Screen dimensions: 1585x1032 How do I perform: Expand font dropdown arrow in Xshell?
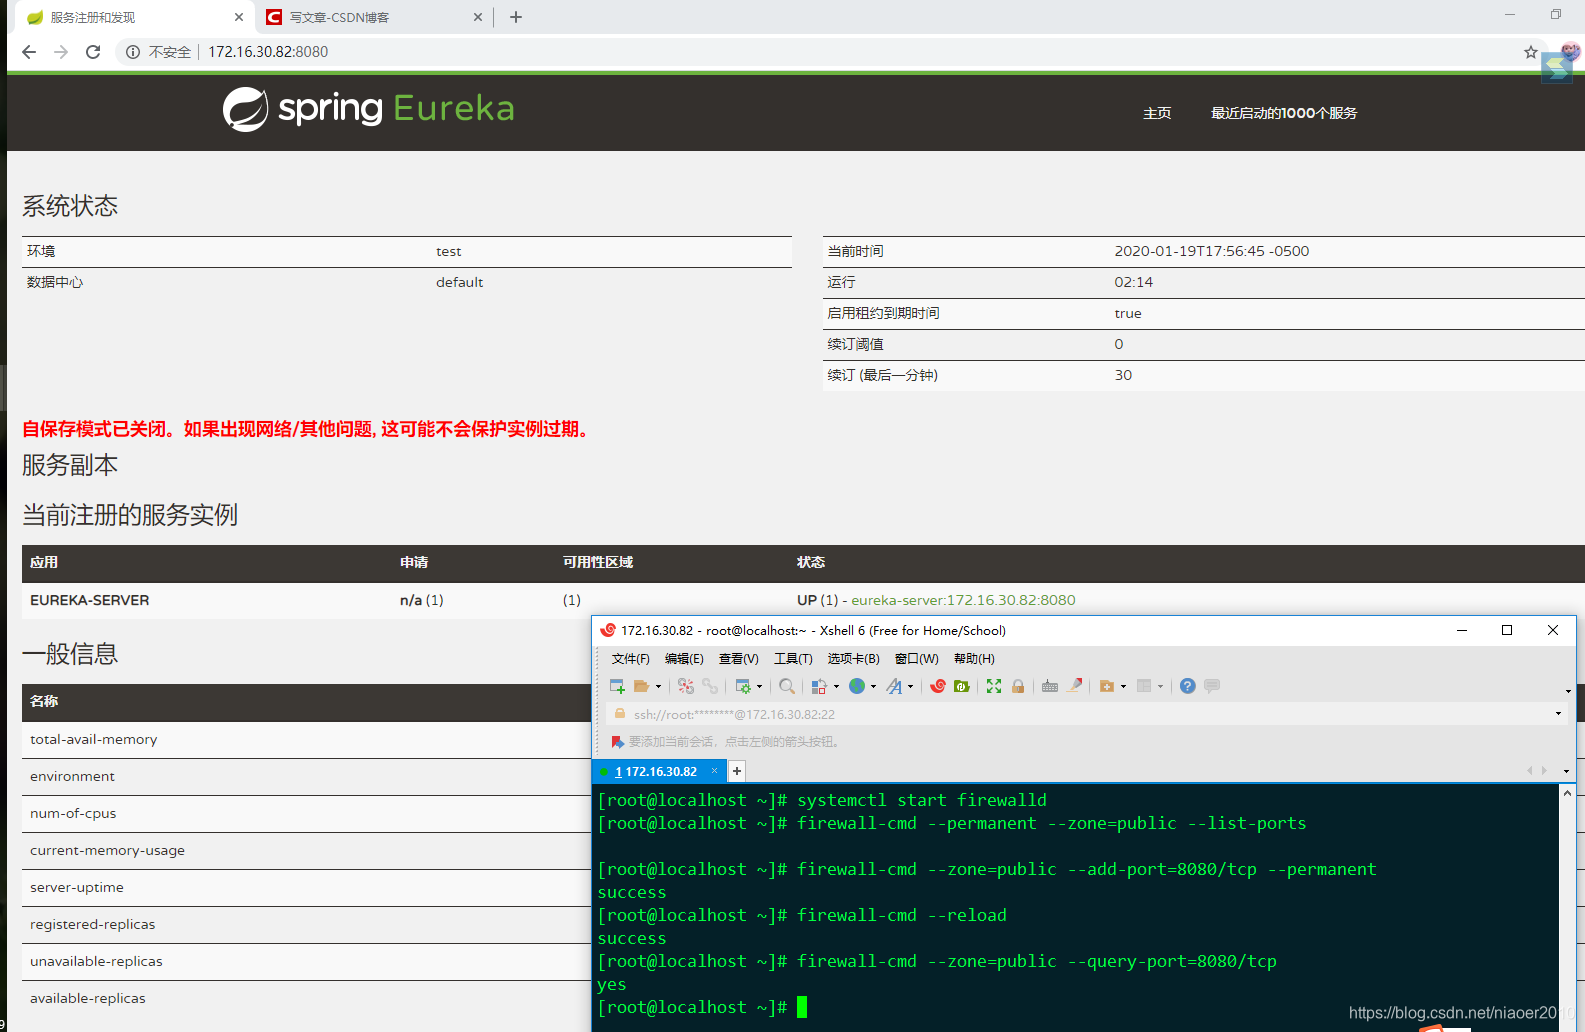pyautogui.click(x=910, y=687)
